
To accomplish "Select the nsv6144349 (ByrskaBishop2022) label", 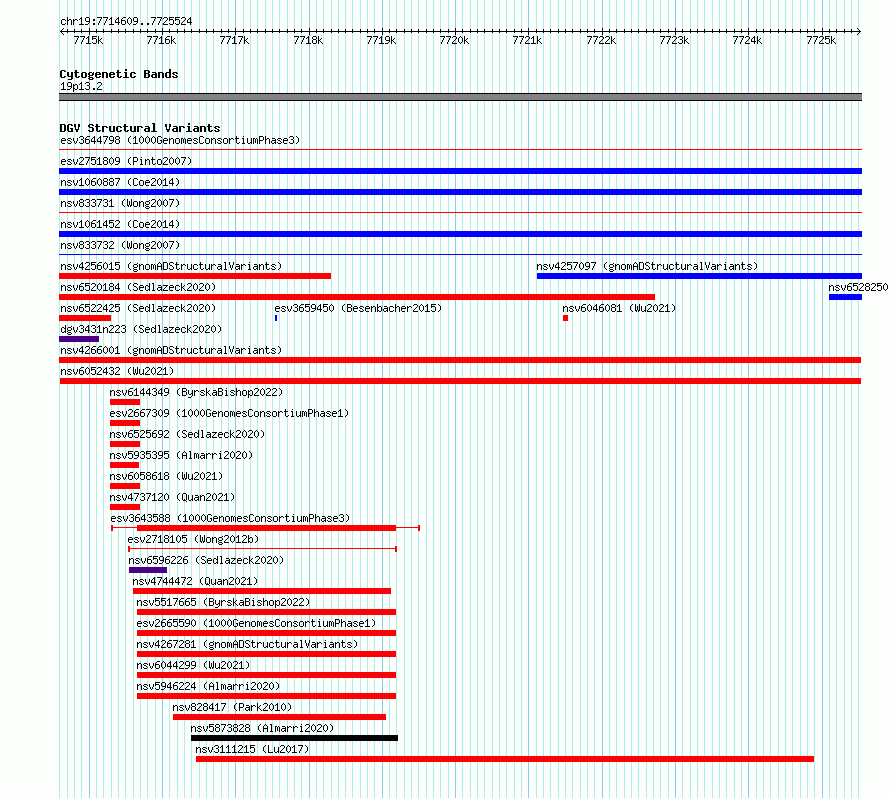I will point(196,392).
